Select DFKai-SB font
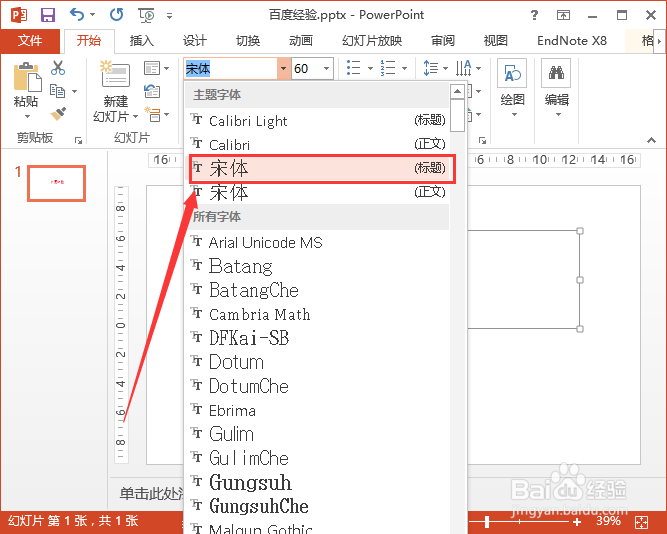 click(x=317, y=338)
